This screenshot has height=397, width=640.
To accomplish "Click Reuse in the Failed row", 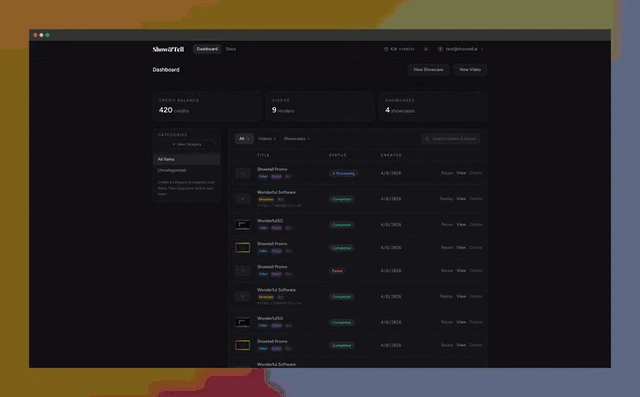I will pos(447,271).
